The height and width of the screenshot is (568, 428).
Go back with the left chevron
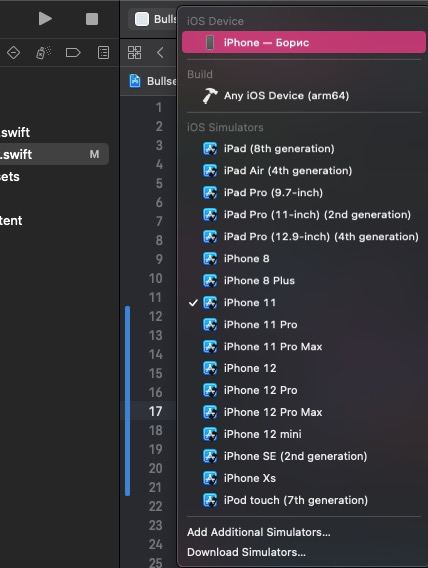pyautogui.click(x=160, y=53)
